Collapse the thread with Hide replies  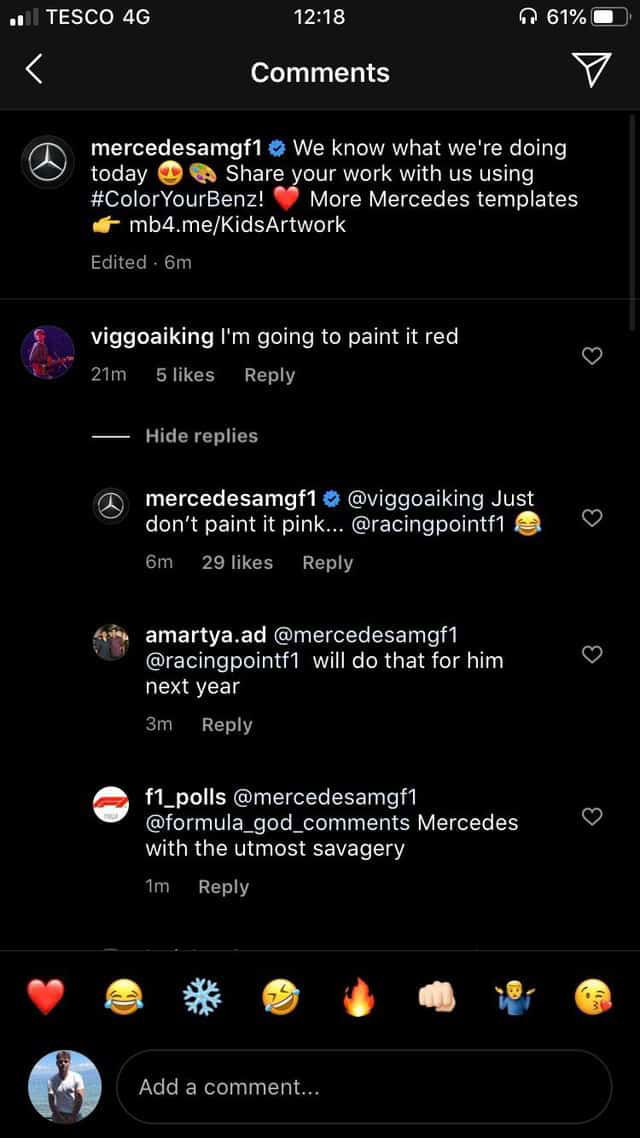coord(201,436)
